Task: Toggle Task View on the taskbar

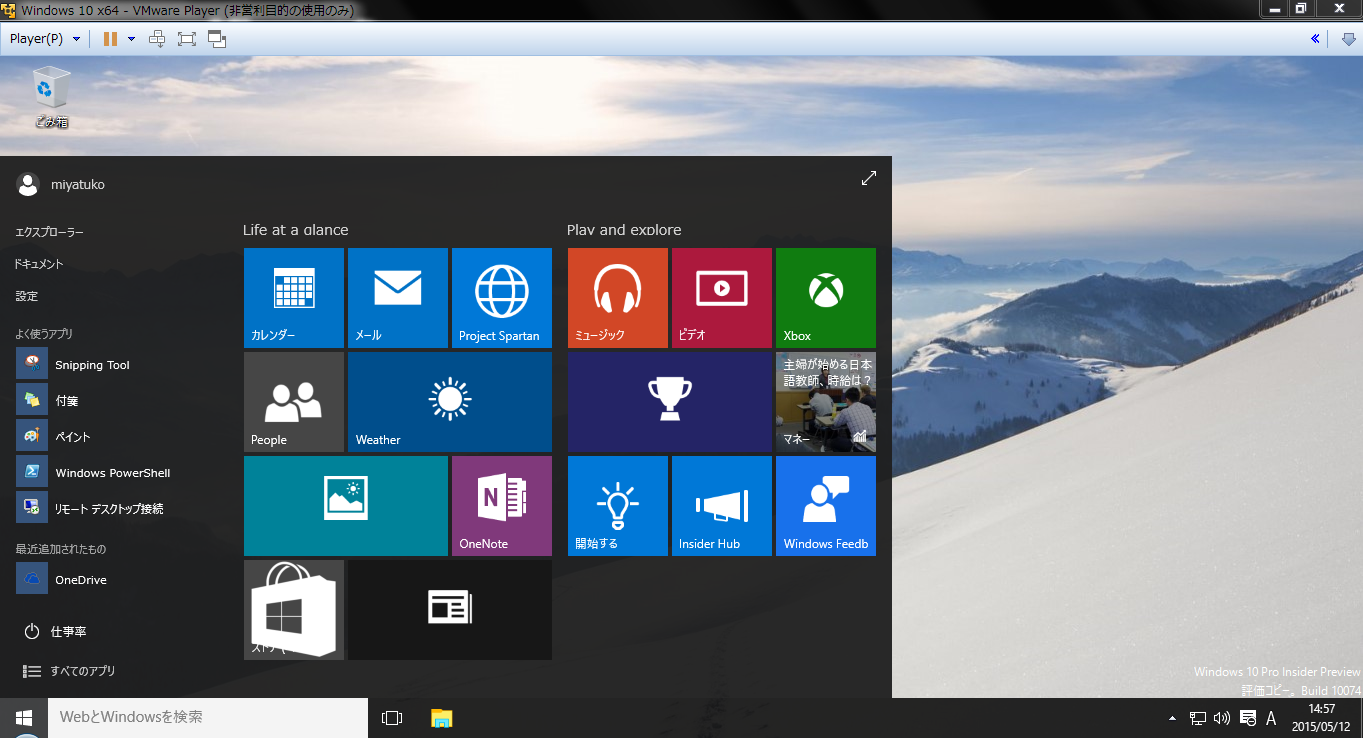Action: (x=392, y=718)
